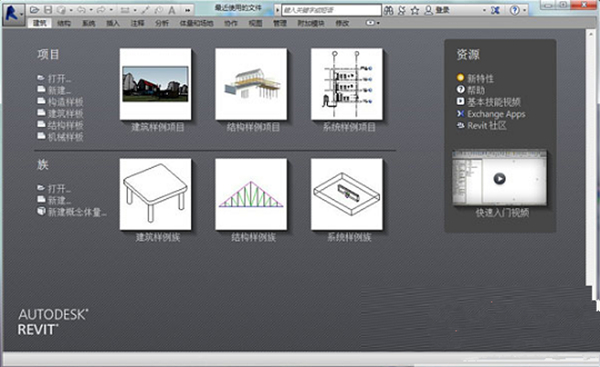This screenshot has width=600, height=367.
Task: Click the keyword search input field
Action: point(331,10)
